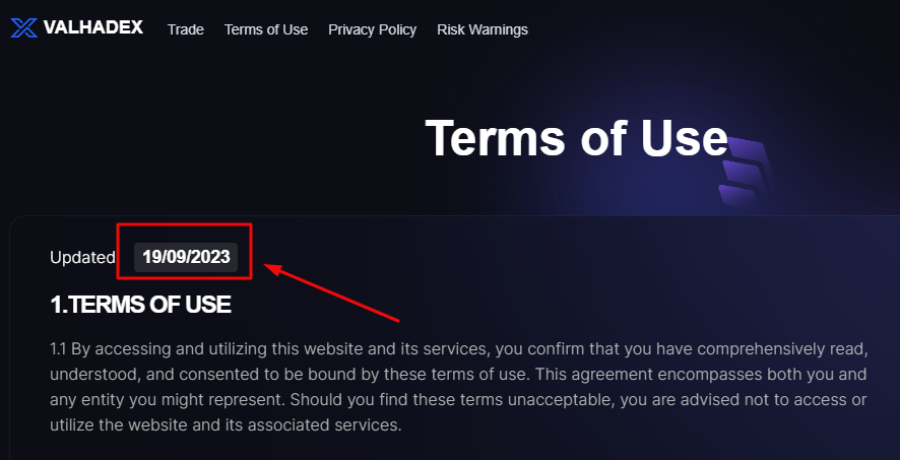Click the VALHADEX brand name text

coord(93,28)
